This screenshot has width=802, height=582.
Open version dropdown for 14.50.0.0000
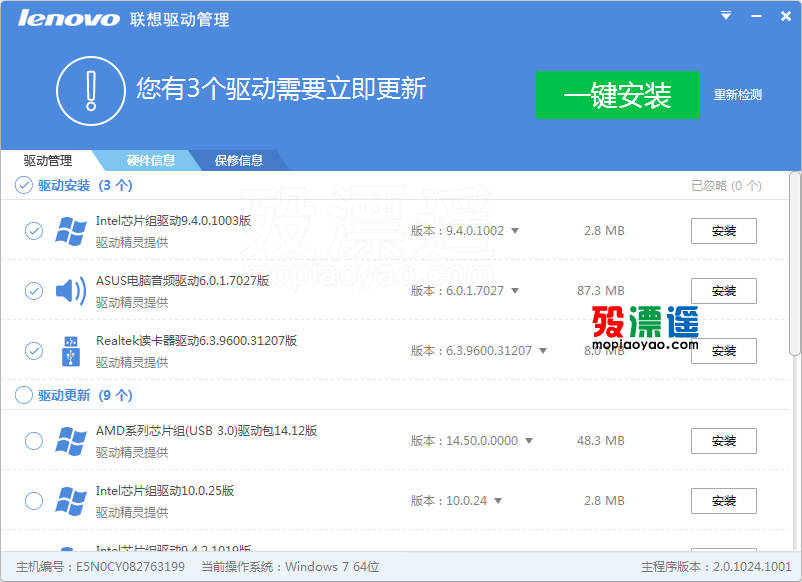[529, 441]
